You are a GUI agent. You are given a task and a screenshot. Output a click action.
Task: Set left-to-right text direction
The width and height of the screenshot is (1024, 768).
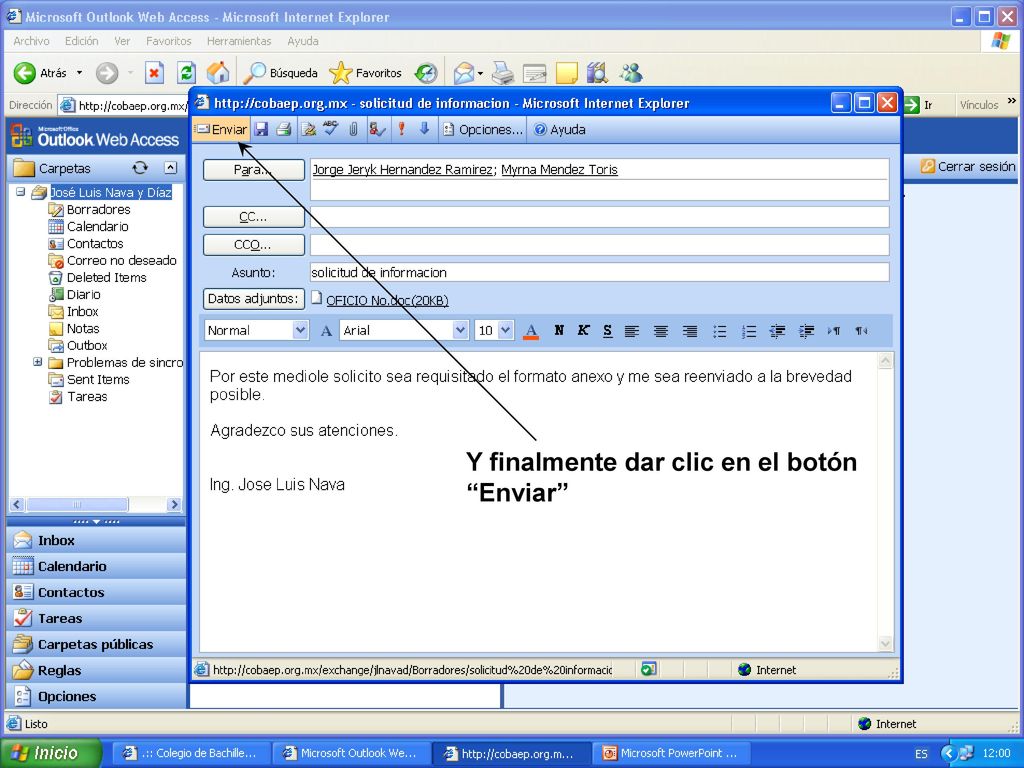click(834, 331)
